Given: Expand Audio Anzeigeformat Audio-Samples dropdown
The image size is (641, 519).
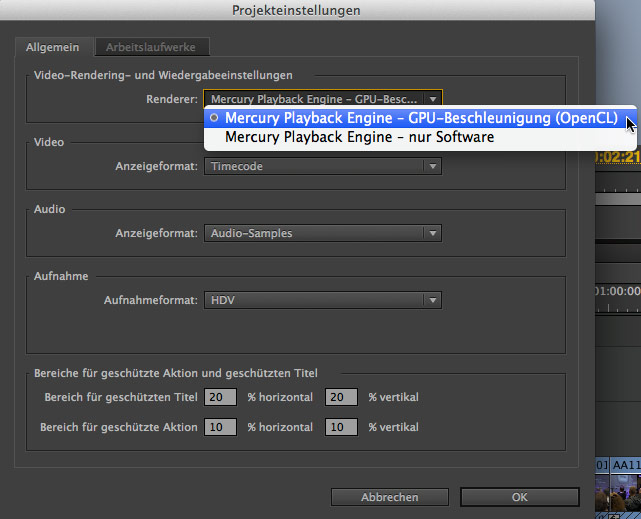Looking at the screenshot, I should [x=322, y=233].
